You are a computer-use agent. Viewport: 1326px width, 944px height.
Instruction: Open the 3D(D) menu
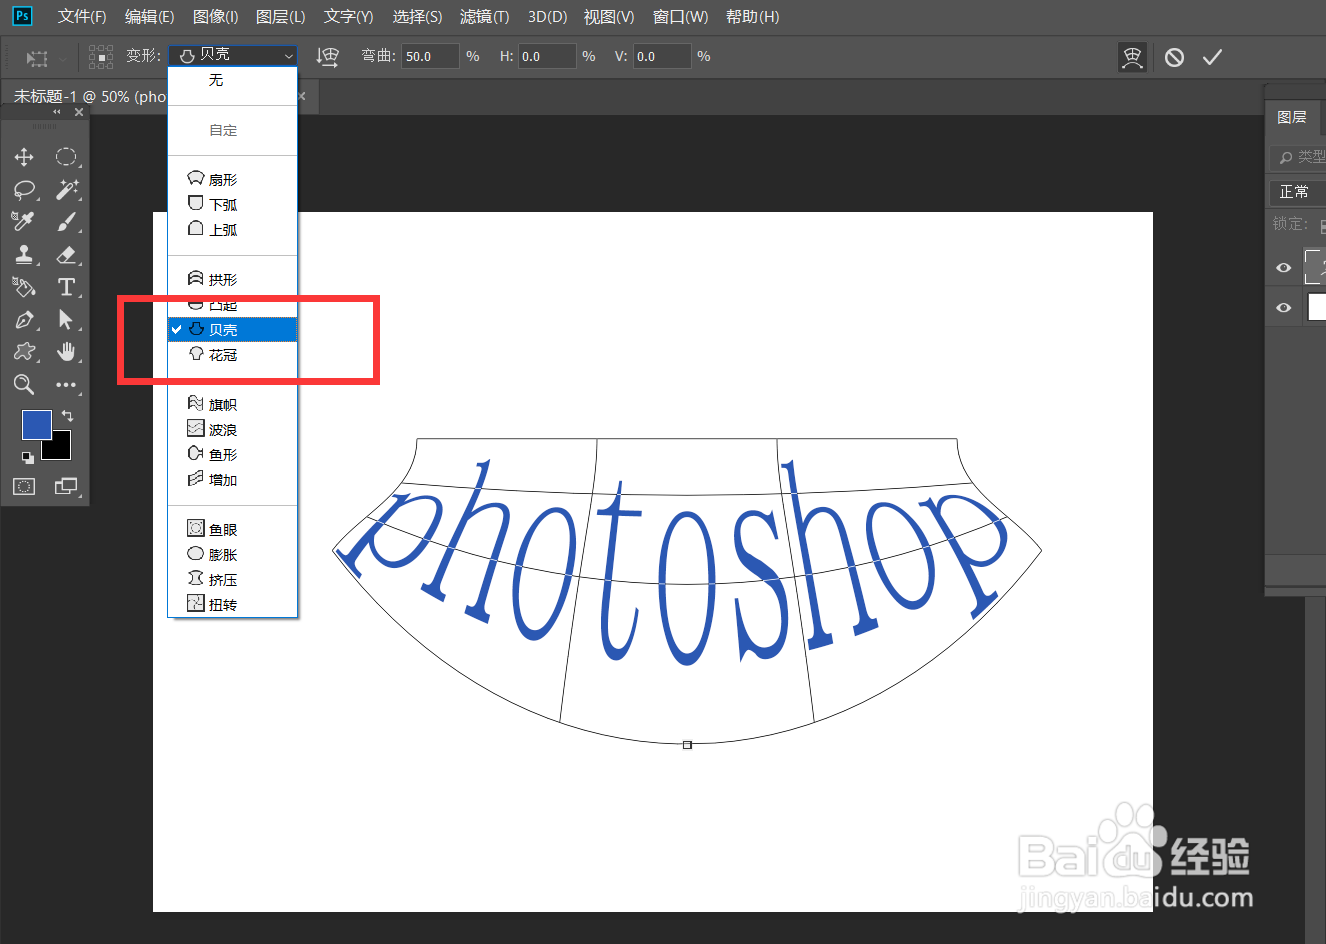(x=547, y=16)
